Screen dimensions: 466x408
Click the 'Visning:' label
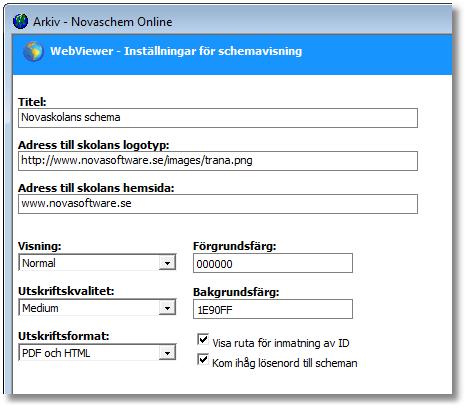point(40,246)
